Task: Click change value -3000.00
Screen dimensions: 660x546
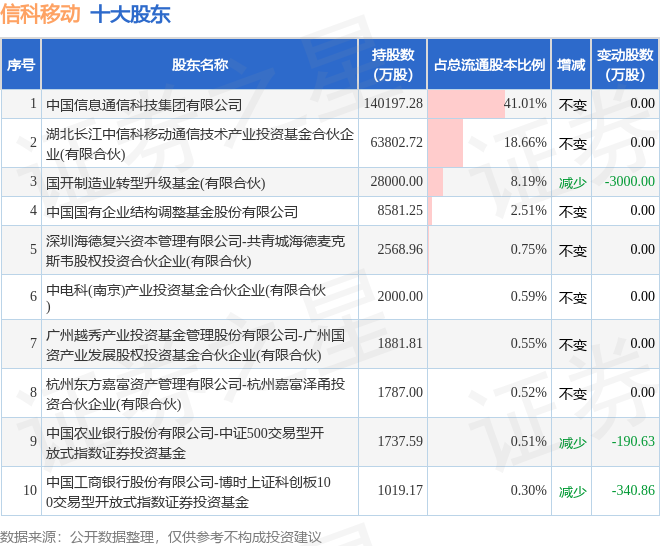Action: pyautogui.click(x=630, y=181)
